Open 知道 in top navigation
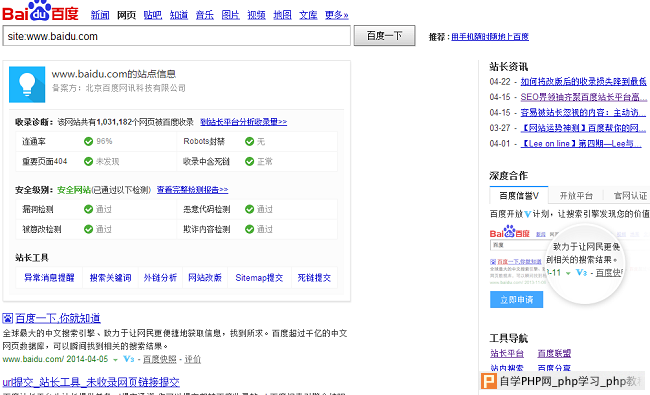Screen dimensions: 650x395 (x=179, y=15)
